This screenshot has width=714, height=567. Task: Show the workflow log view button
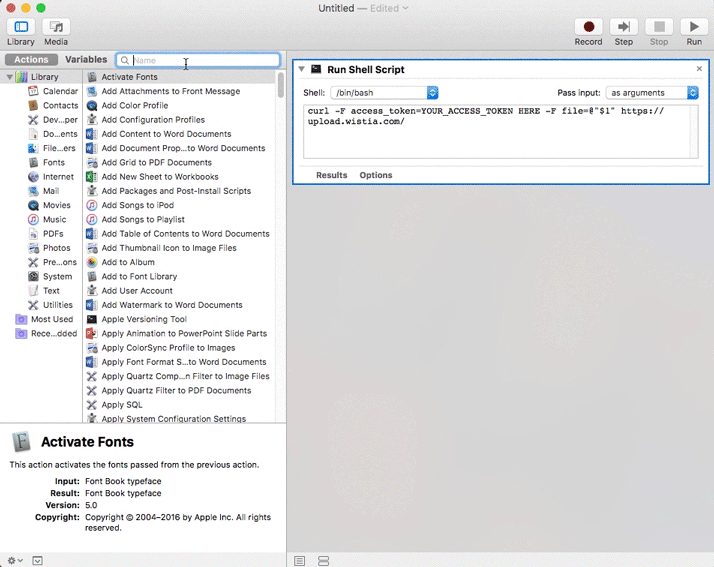pyautogui.click(x=299, y=561)
